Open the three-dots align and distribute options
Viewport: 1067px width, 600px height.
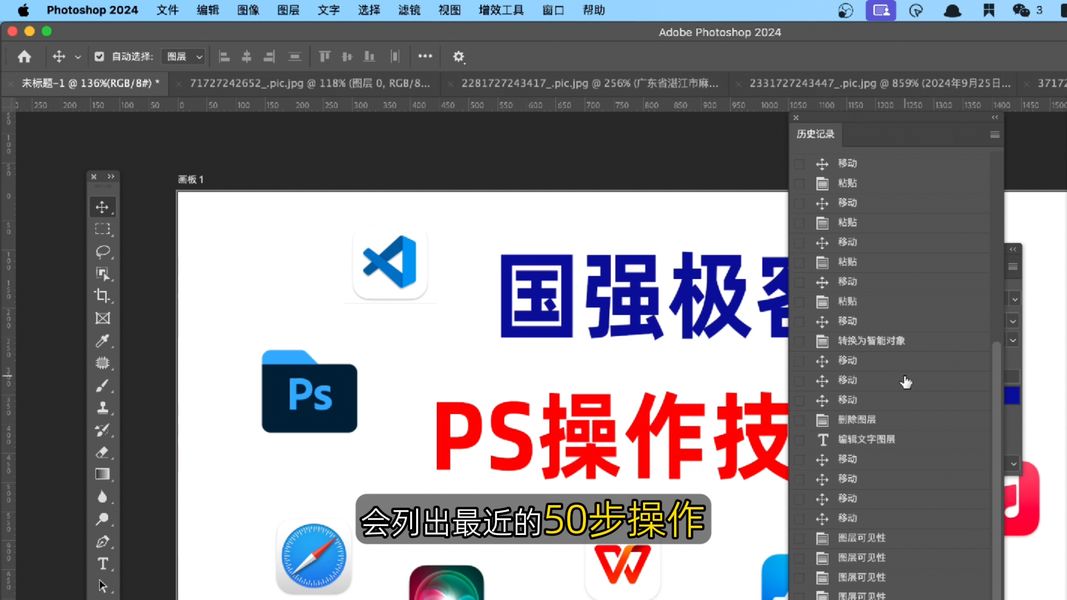pyautogui.click(x=425, y=56)
